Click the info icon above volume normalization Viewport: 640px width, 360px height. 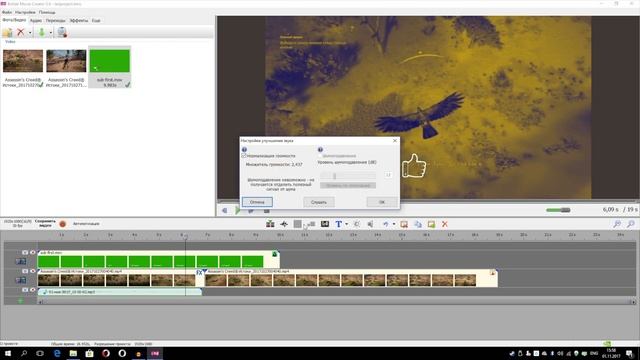click(244, 150)
